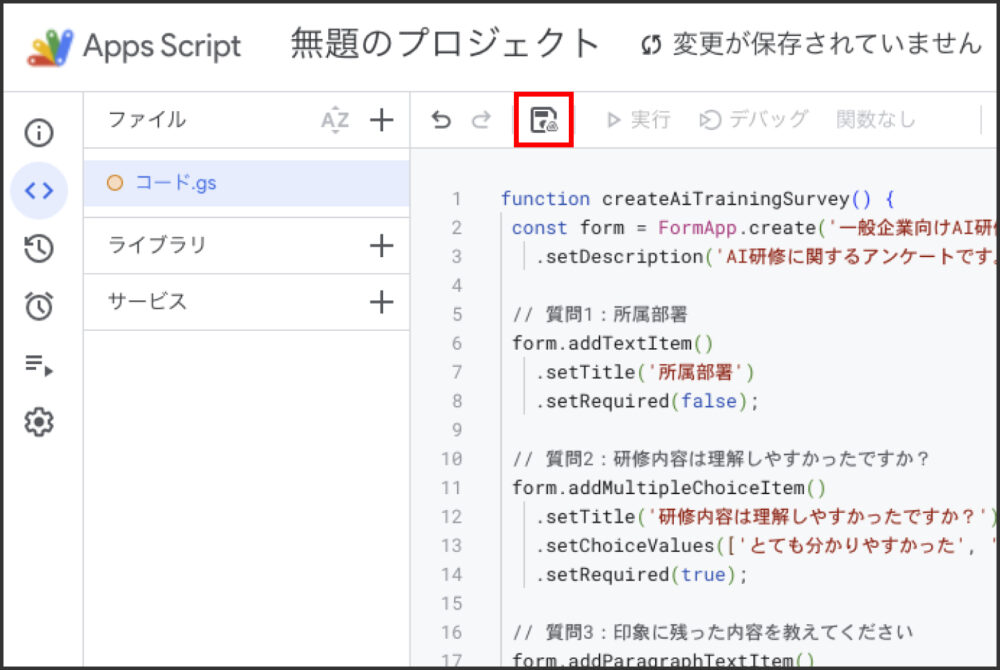Rename the 無題のプロジェクト title

pos(443,43)
